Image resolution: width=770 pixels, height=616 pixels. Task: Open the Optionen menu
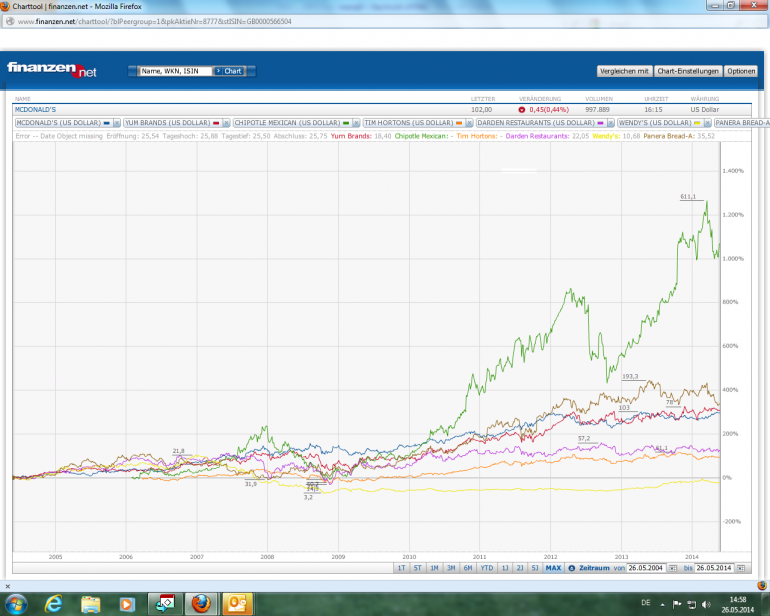coord(741,71)
